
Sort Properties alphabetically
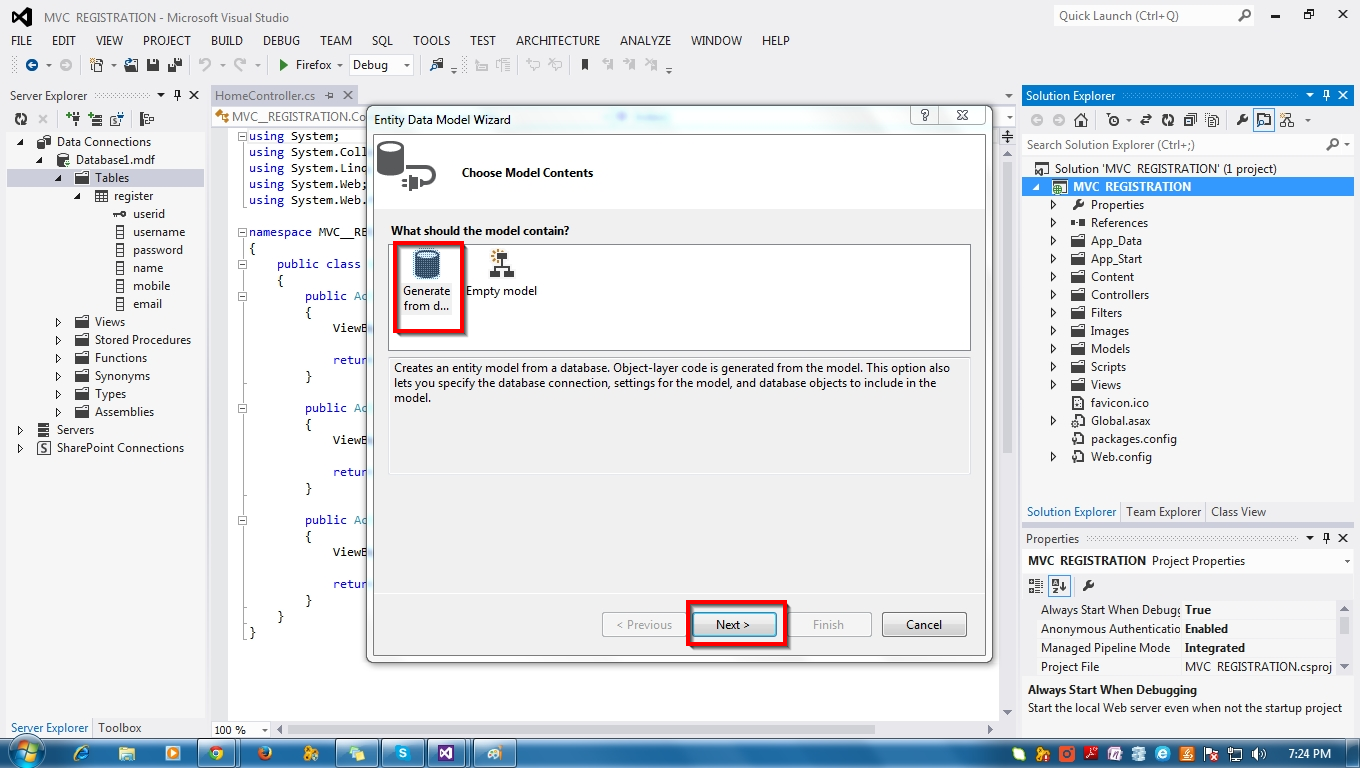1059,586
